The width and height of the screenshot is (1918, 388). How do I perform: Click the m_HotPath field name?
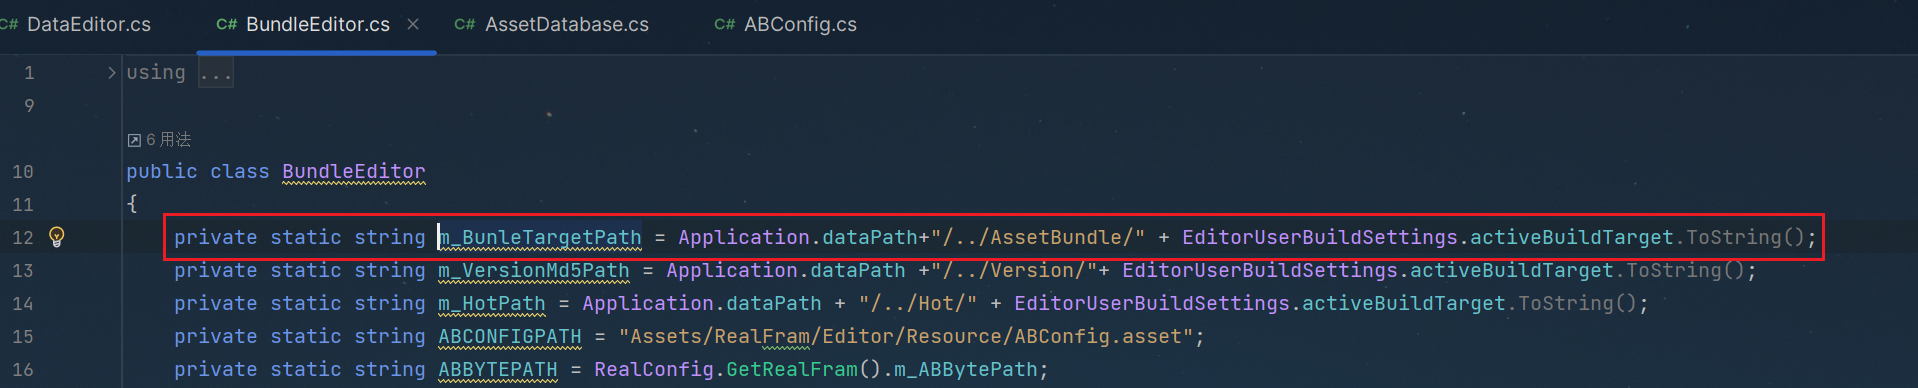coord(492,304)
